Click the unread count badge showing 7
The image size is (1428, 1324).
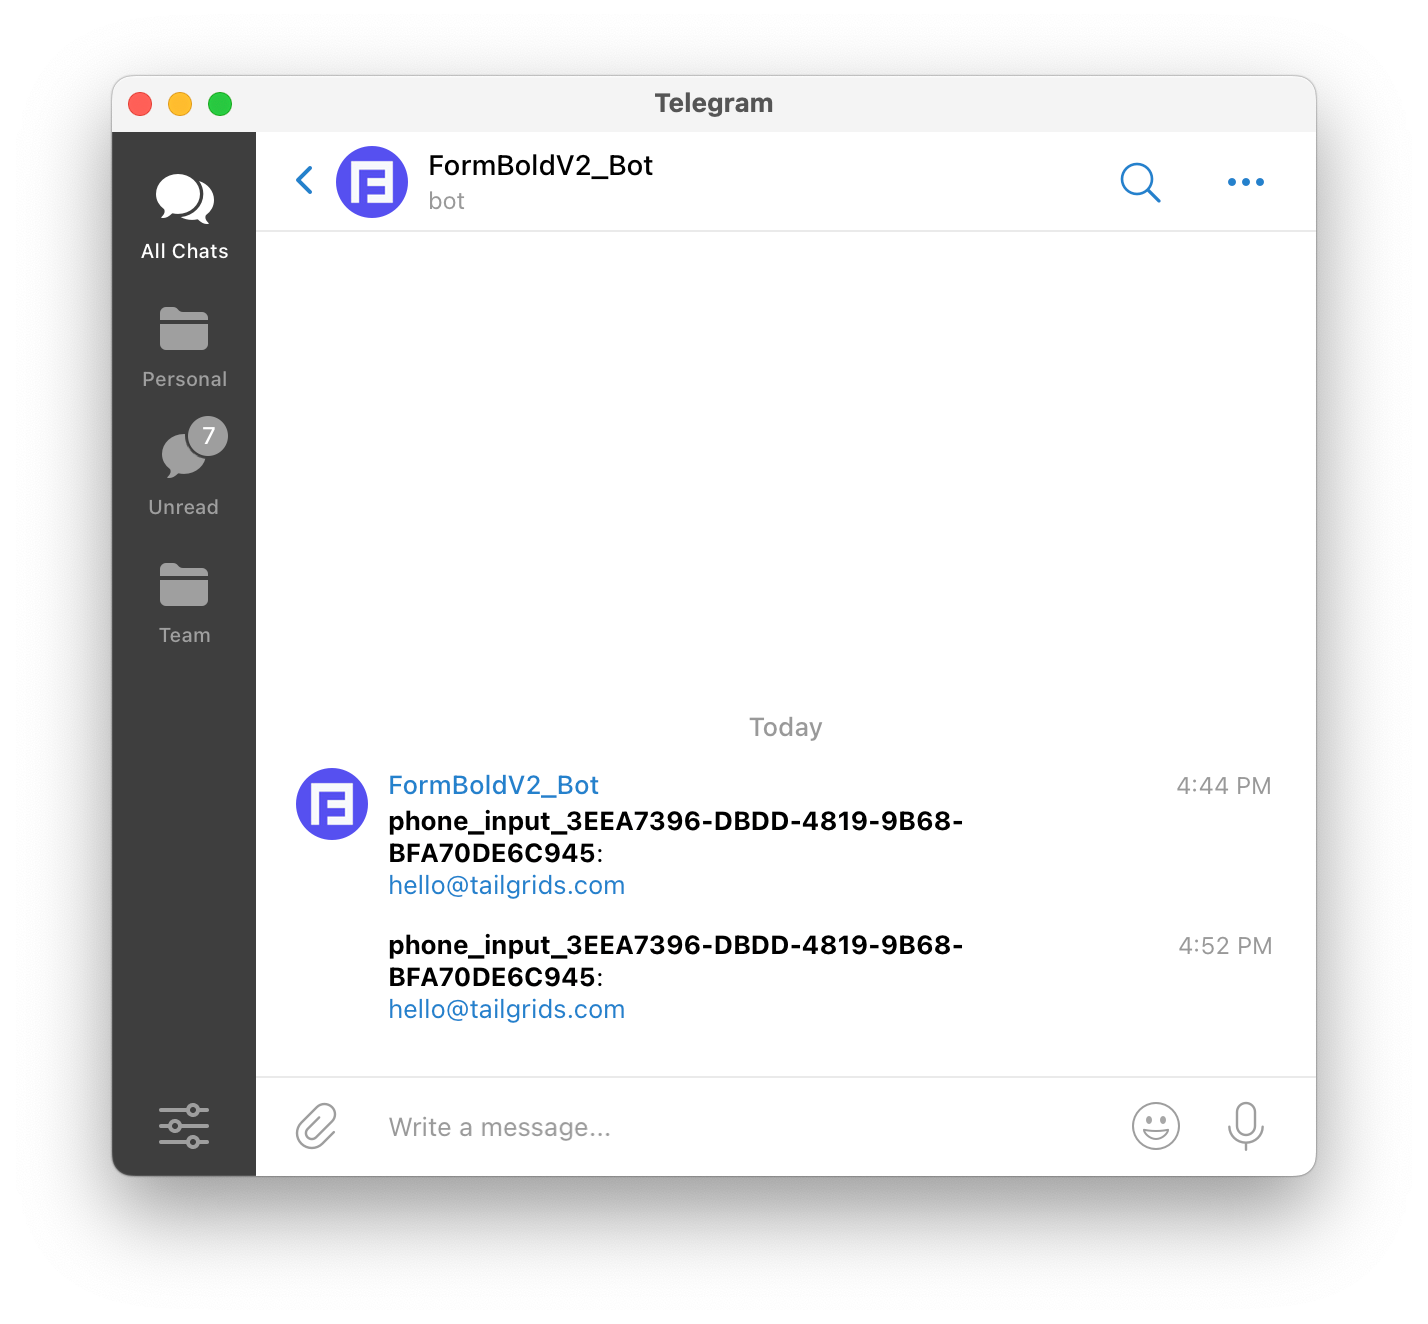pos(208,436)
